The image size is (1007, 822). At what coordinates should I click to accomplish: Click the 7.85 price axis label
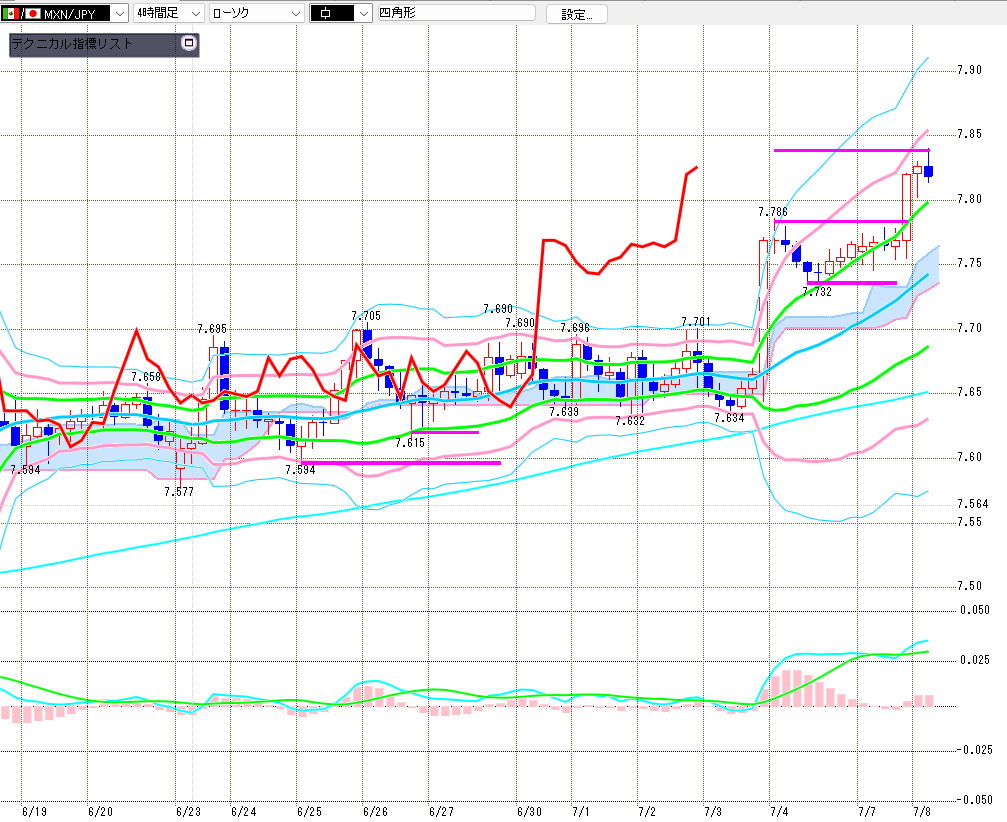click(x=969, y=134)
